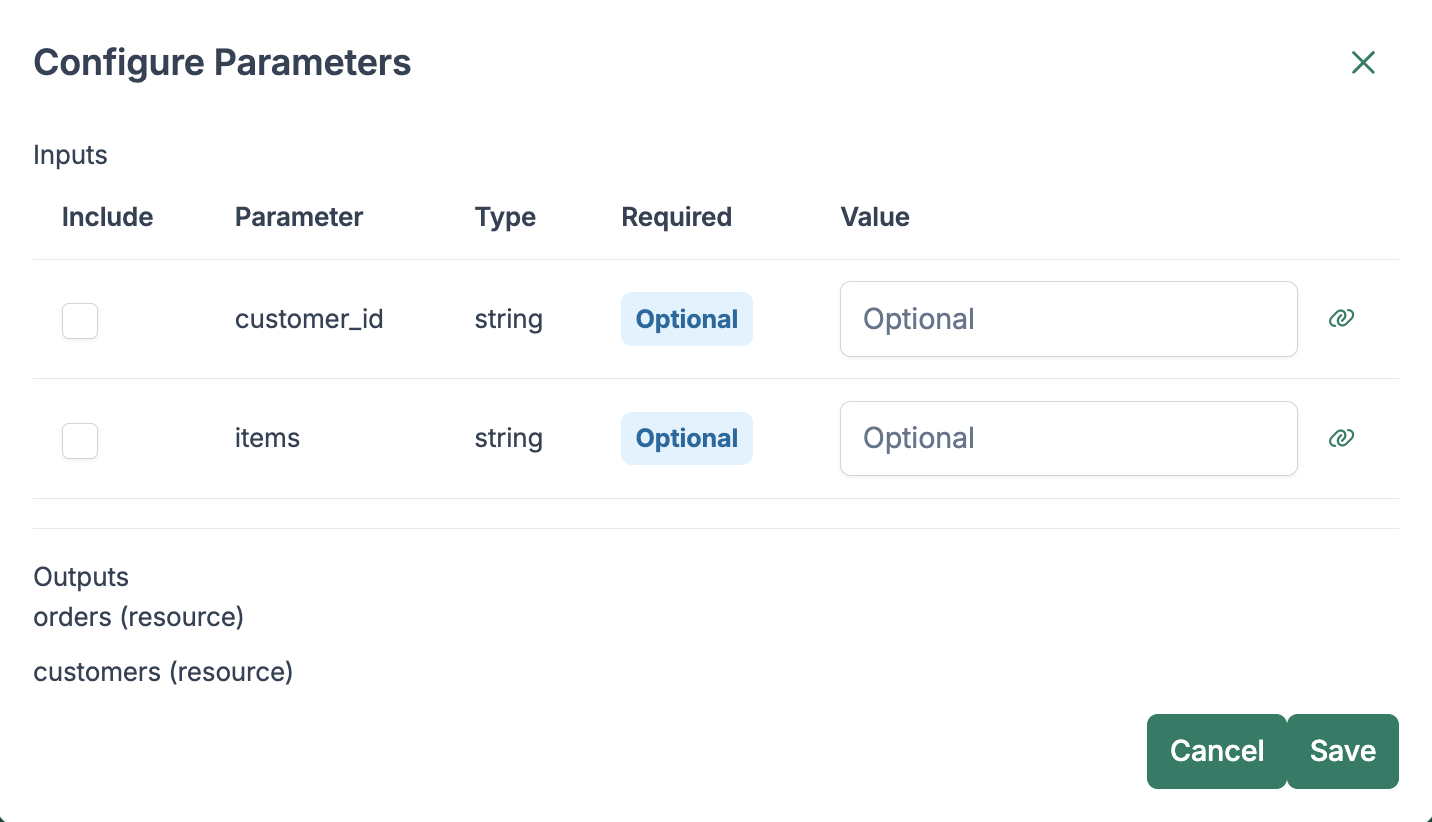Click the Required column header
The height and width of the screenshot is (822, 1432).
pos(676,217)
